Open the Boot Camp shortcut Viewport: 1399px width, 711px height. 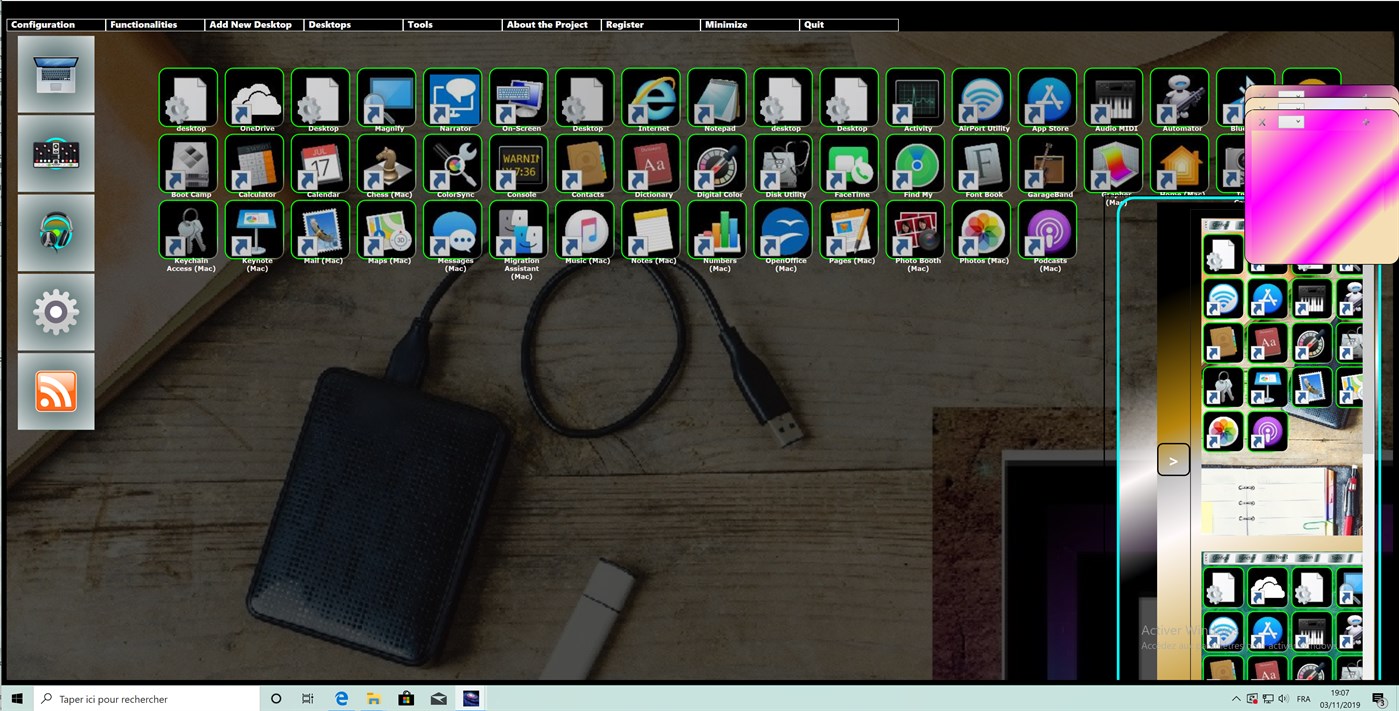190,163
